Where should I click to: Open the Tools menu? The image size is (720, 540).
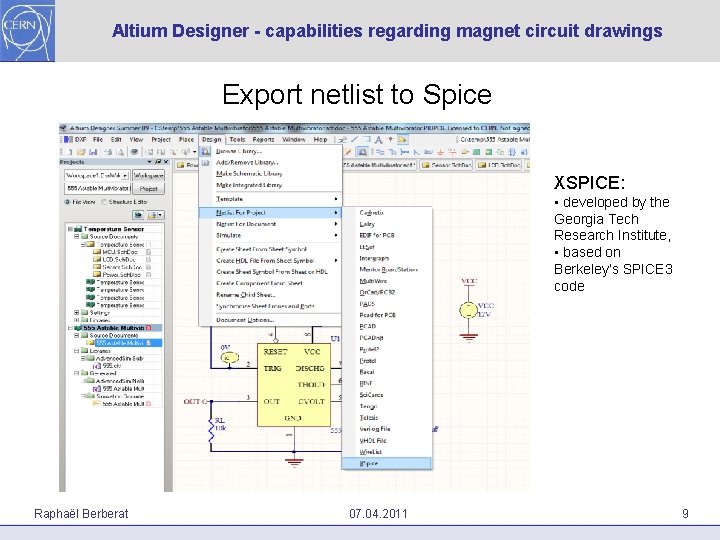(237, 140)
